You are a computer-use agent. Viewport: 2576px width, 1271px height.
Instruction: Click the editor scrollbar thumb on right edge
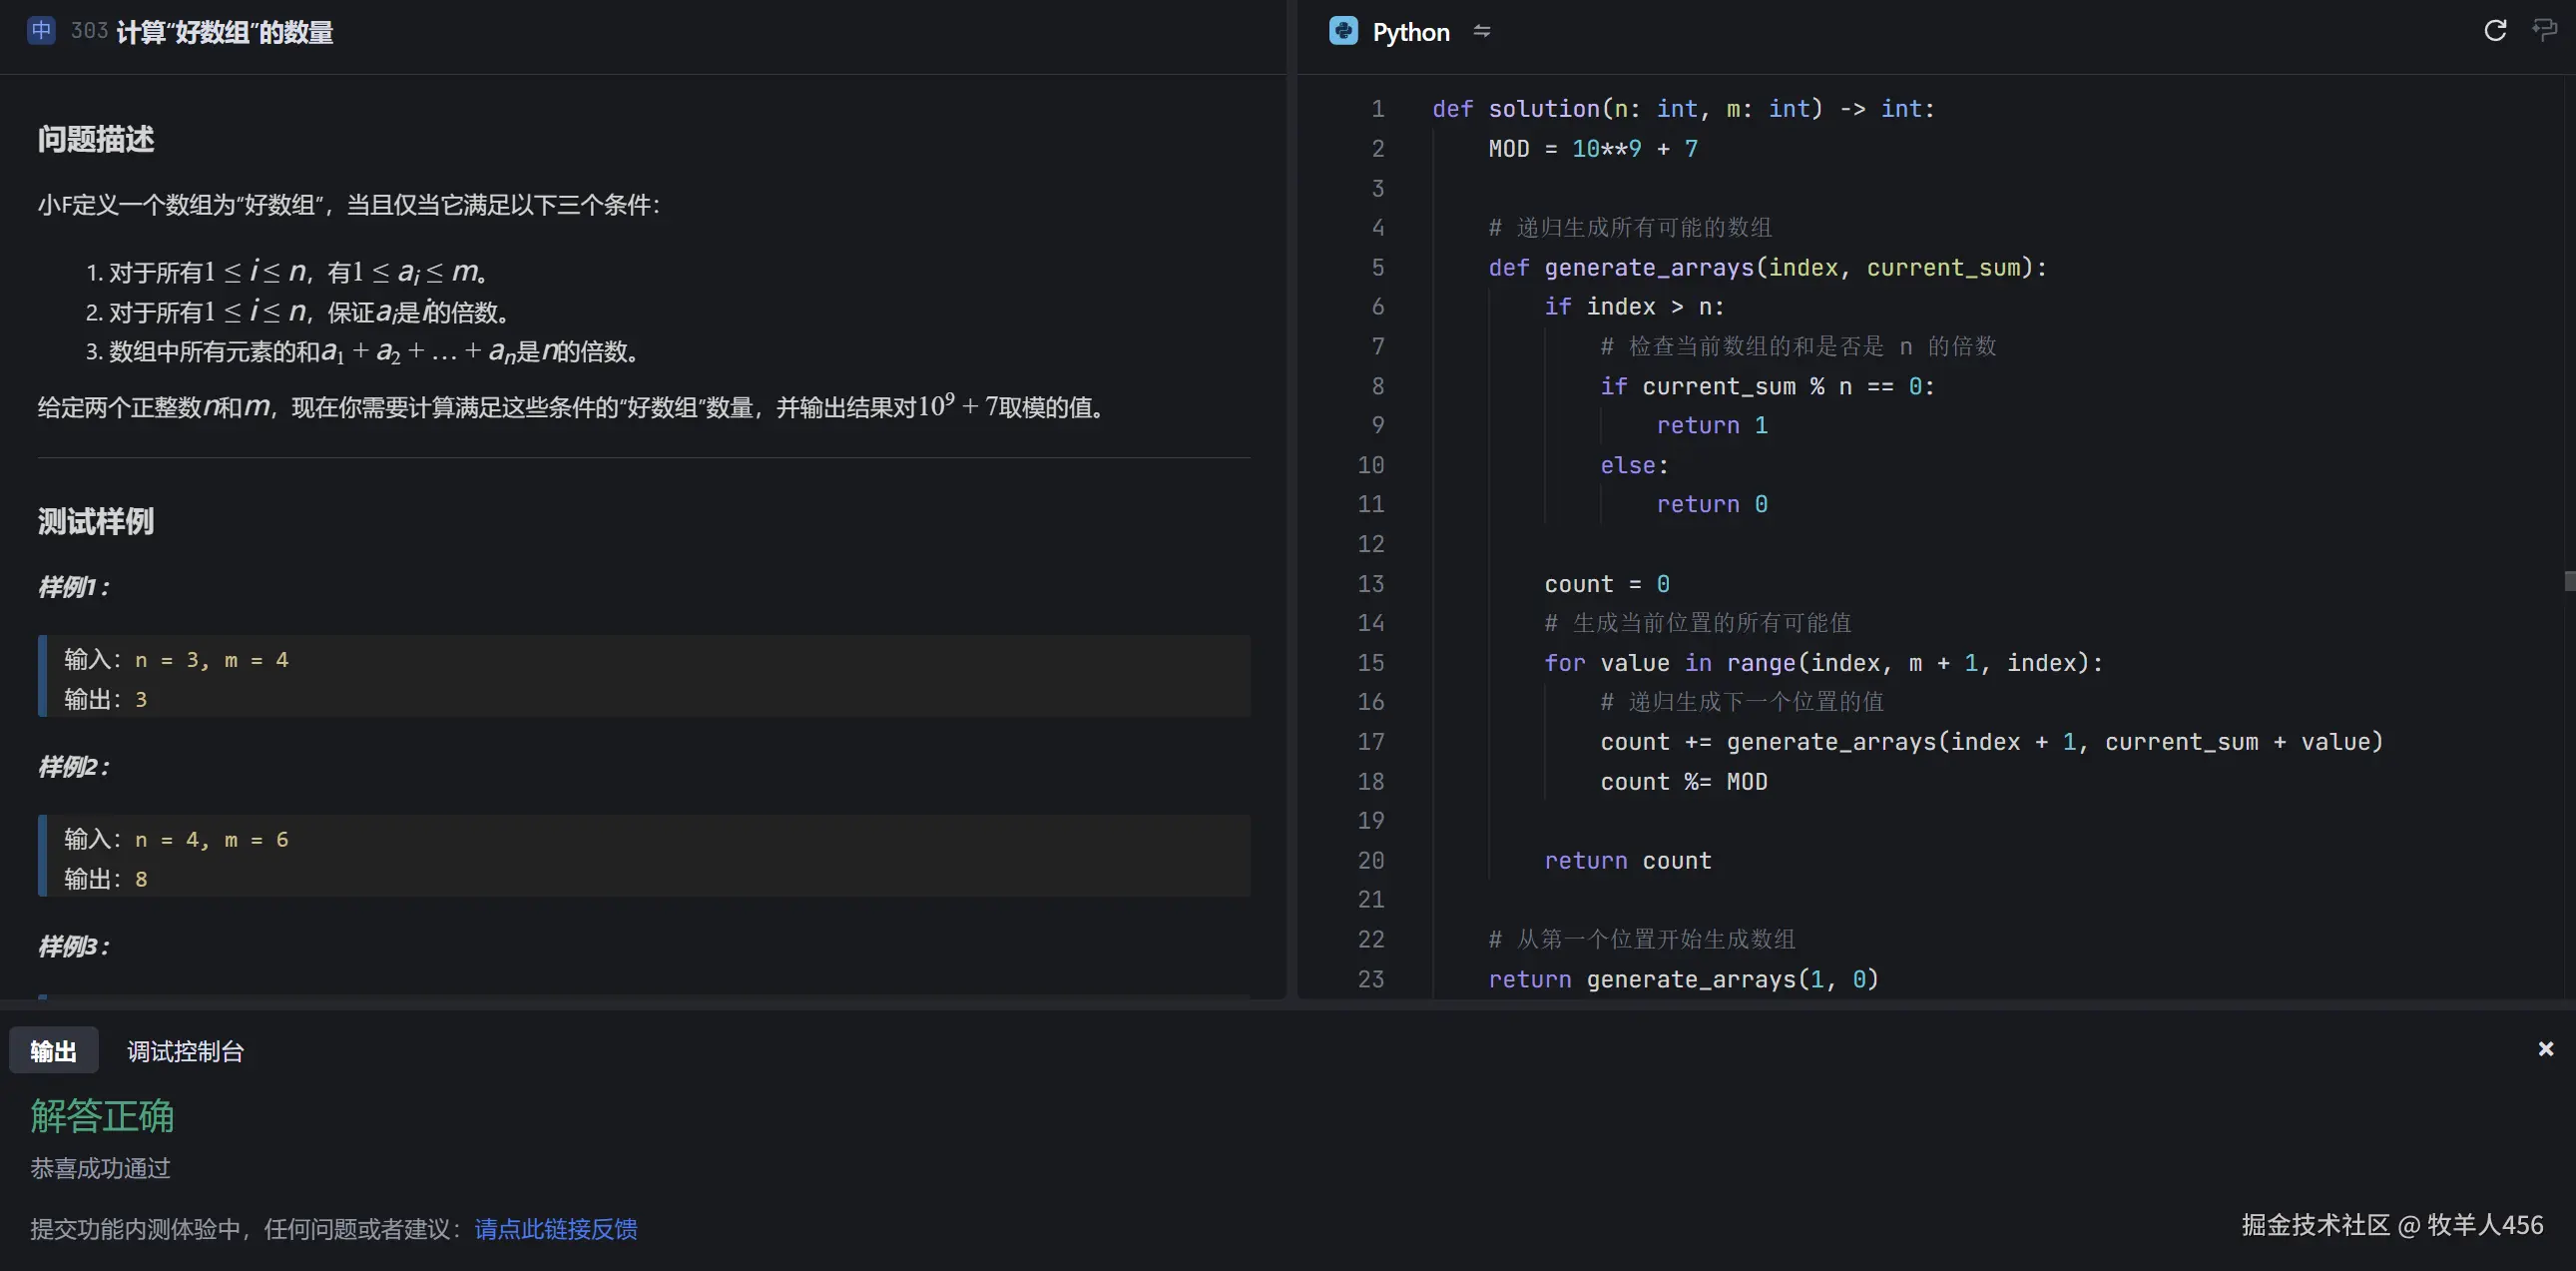[2568, 580]
